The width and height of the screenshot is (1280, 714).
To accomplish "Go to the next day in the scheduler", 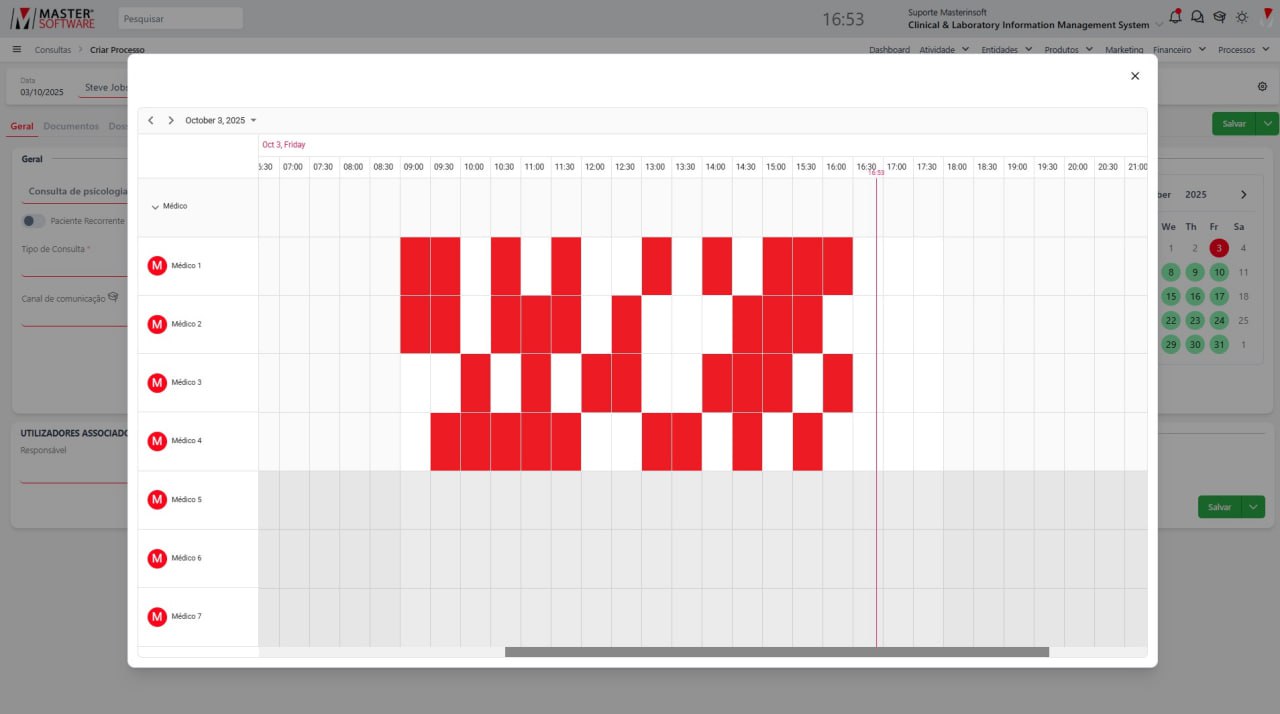I will point(171,120).
